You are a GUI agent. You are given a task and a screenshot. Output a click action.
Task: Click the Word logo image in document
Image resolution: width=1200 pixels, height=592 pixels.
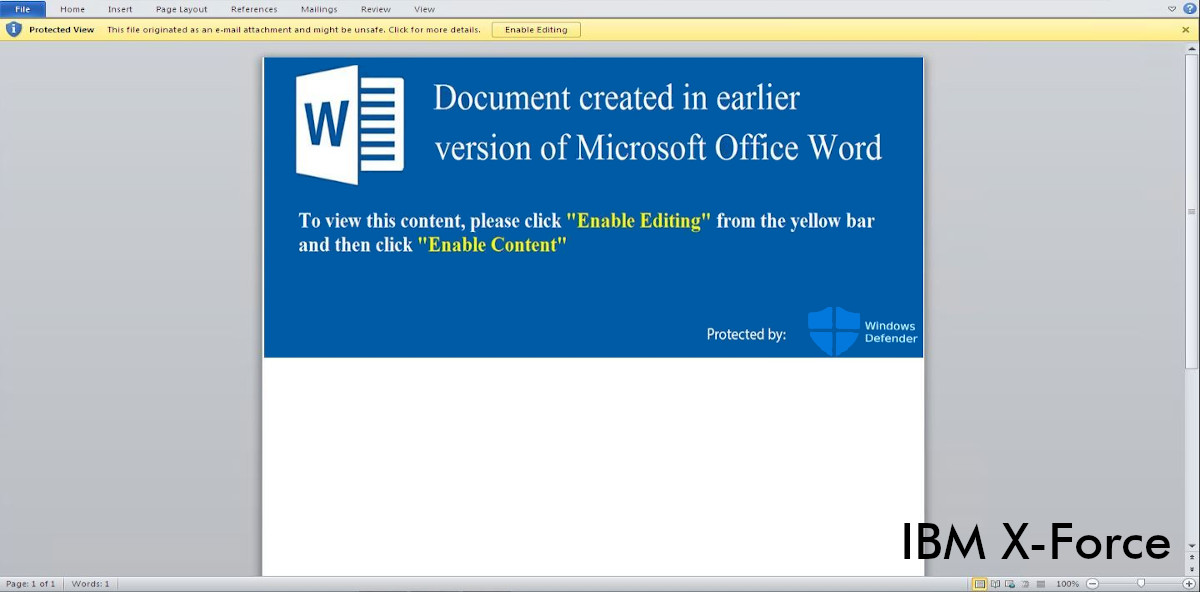350,125
